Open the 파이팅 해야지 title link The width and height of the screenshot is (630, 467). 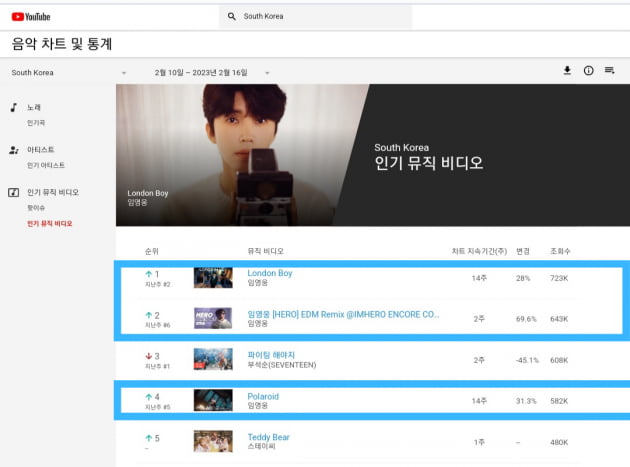(x=271, y=355)
